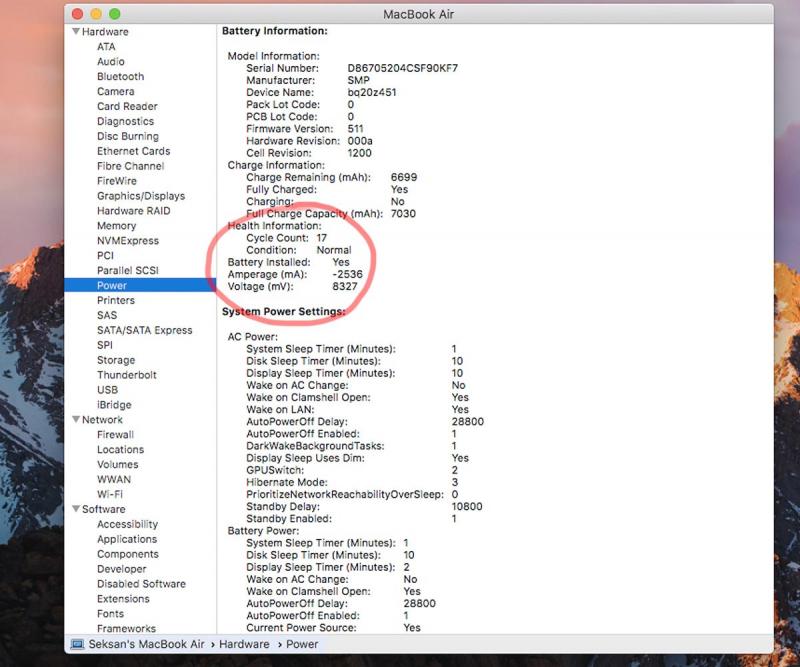Click Power in the path bar
The image size is (800, 667).
point(302,645)
